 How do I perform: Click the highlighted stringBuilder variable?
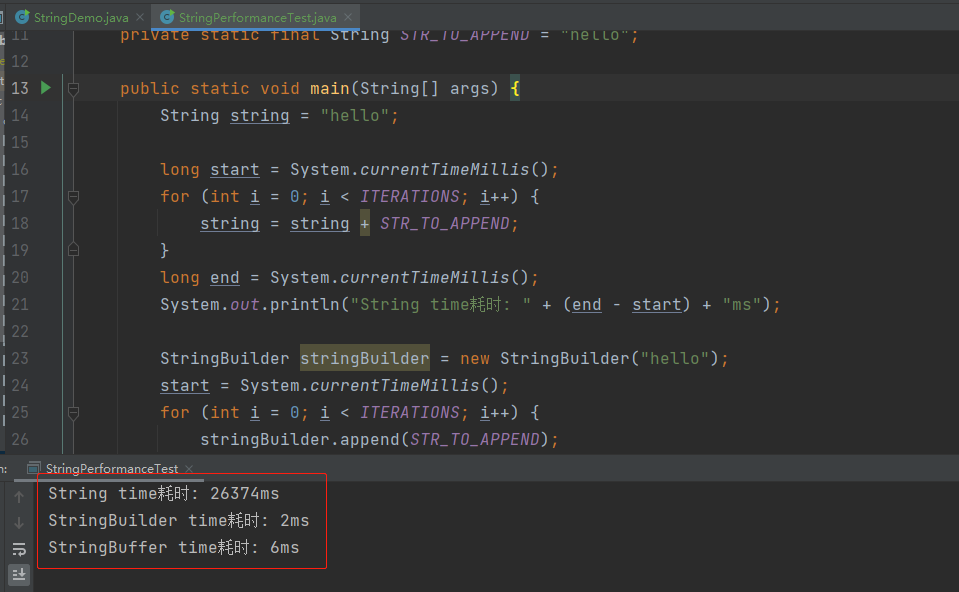365,358
